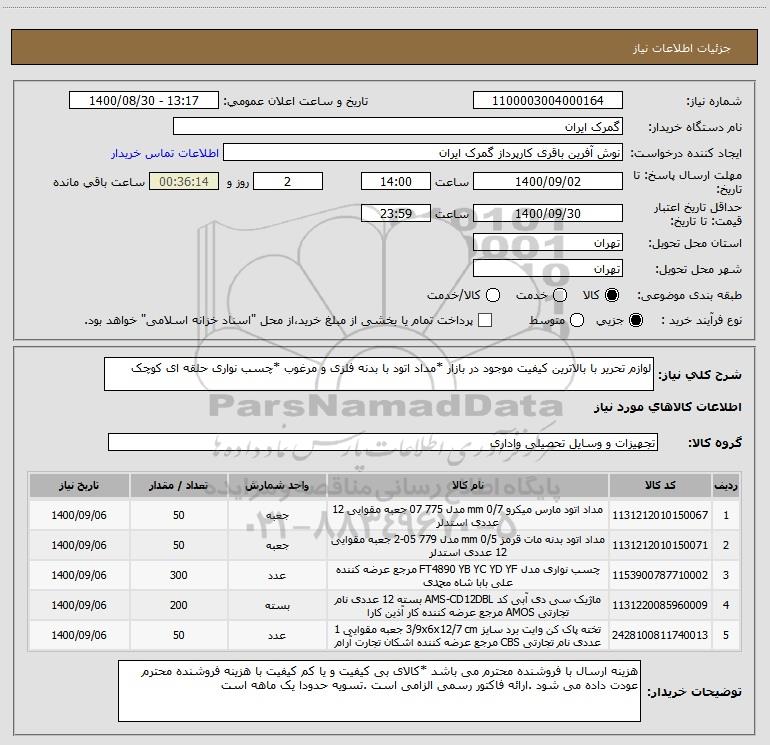This screenshot has width=770, height=745.
Task: Select the خدمت radio button
Action: click(x=560, y=295)
